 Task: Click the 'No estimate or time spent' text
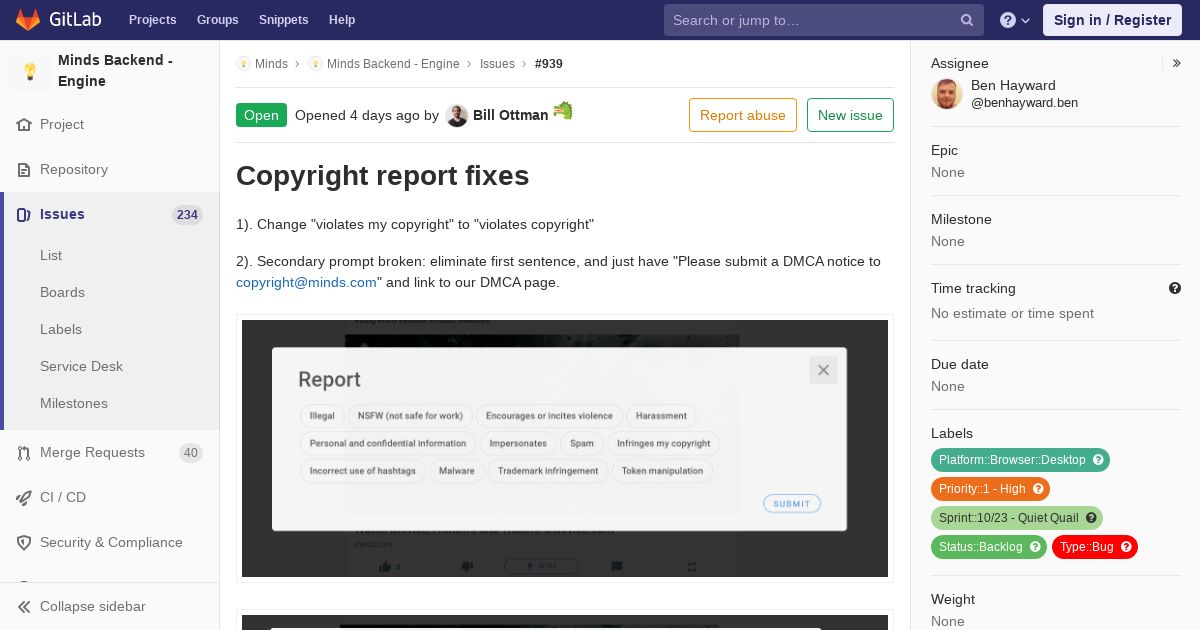click(1012, 313)
